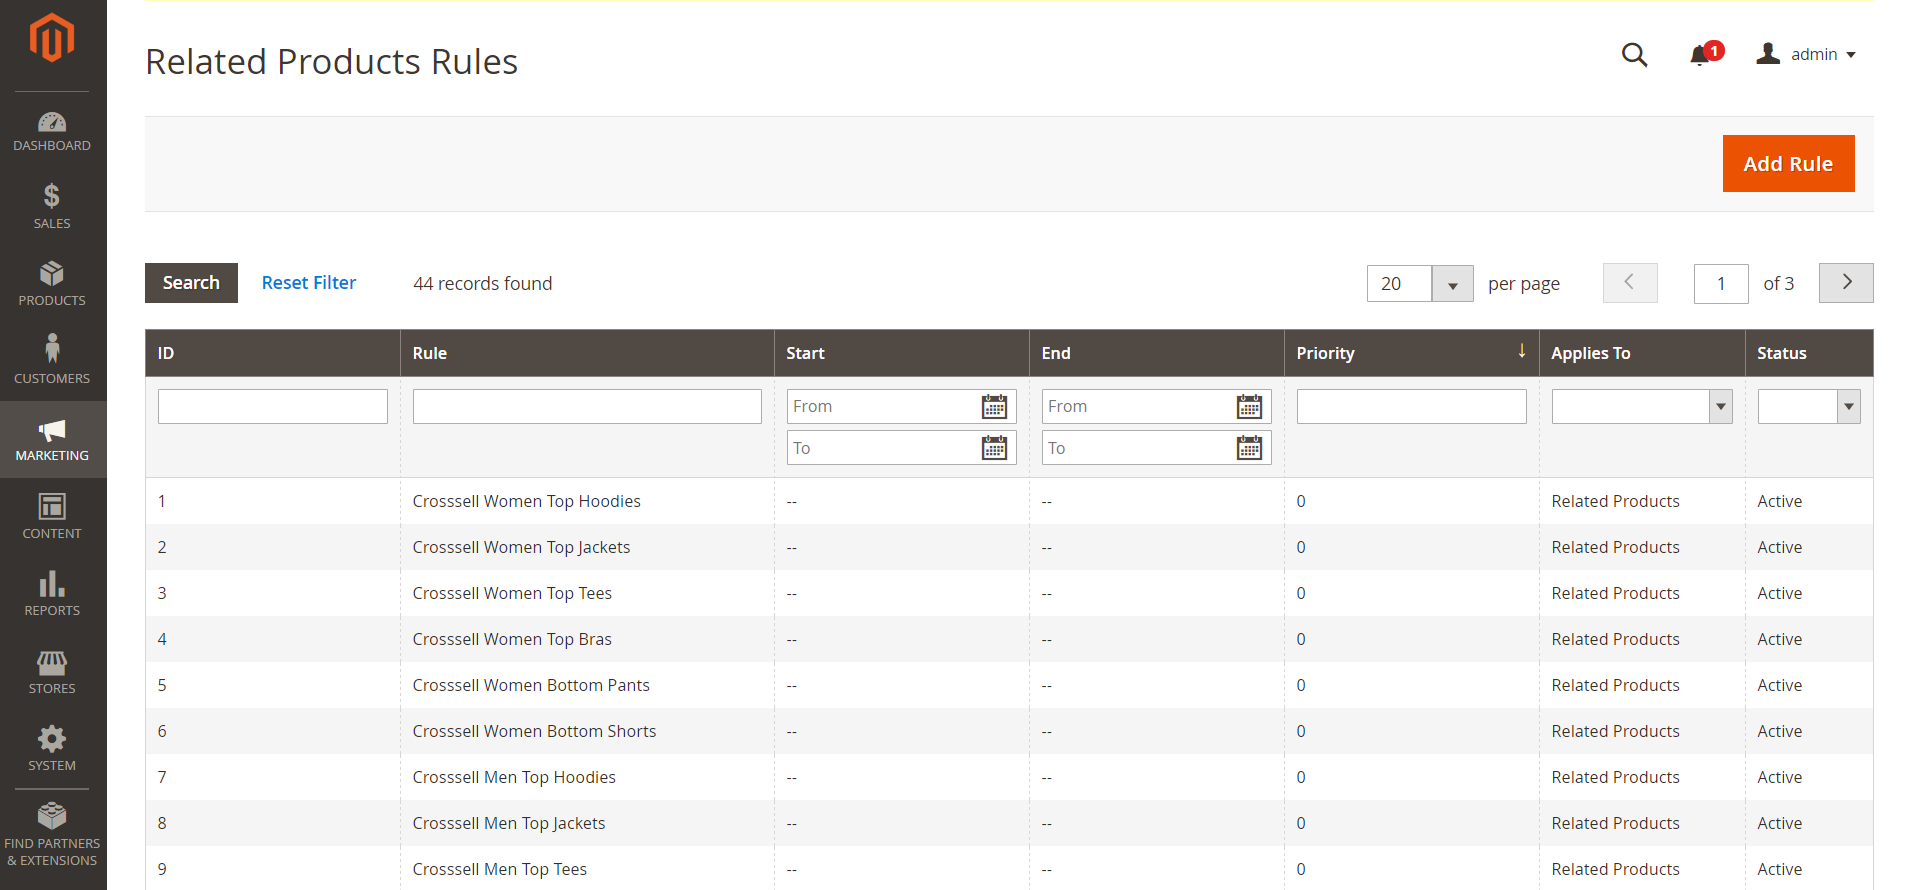1910x890 pixels.
Task: Open End To date calendar picker
Action: click(x=1249, y=448)
